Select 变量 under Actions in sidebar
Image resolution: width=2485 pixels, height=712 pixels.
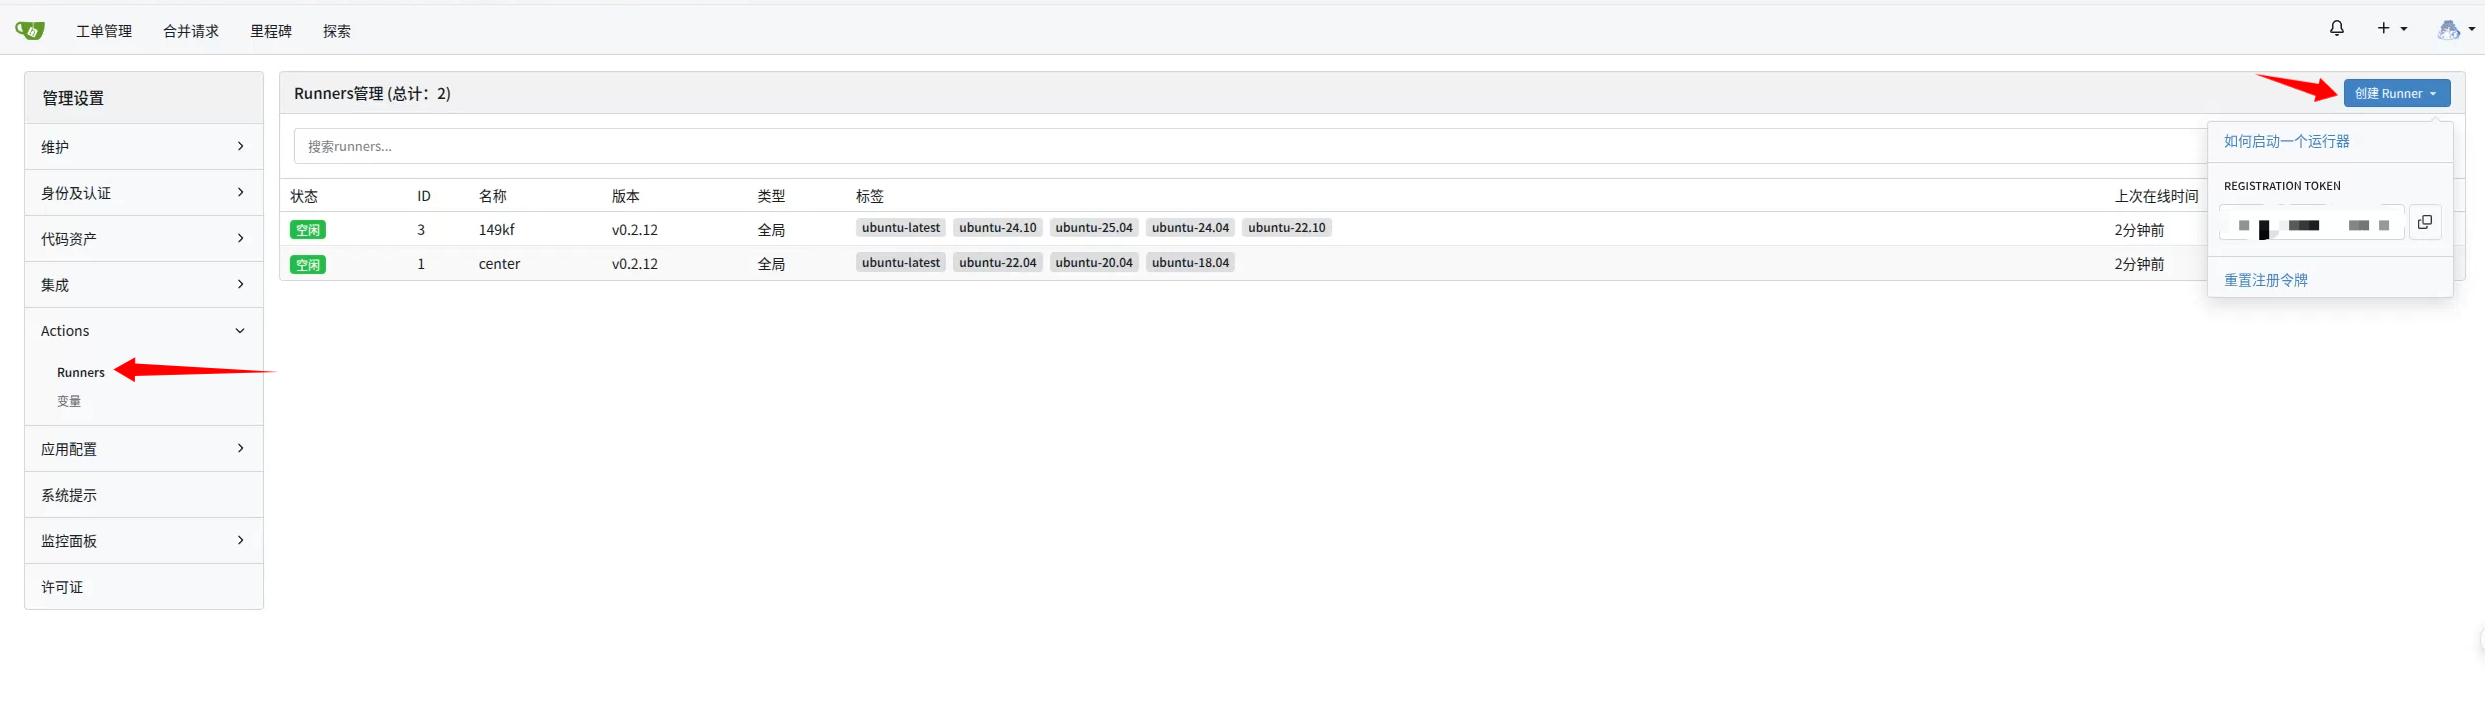pos(69,402)
